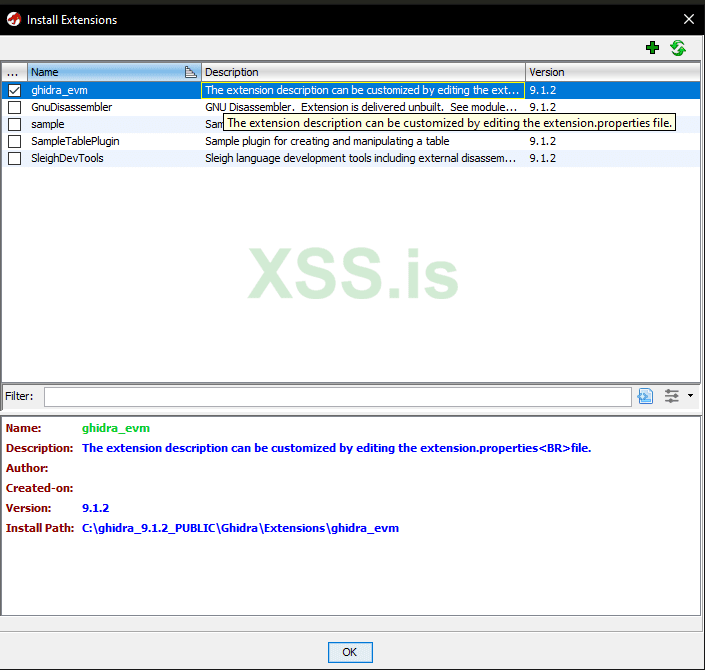
Task: Toggle the SleighDevTools checkbox
Action: 14,159
